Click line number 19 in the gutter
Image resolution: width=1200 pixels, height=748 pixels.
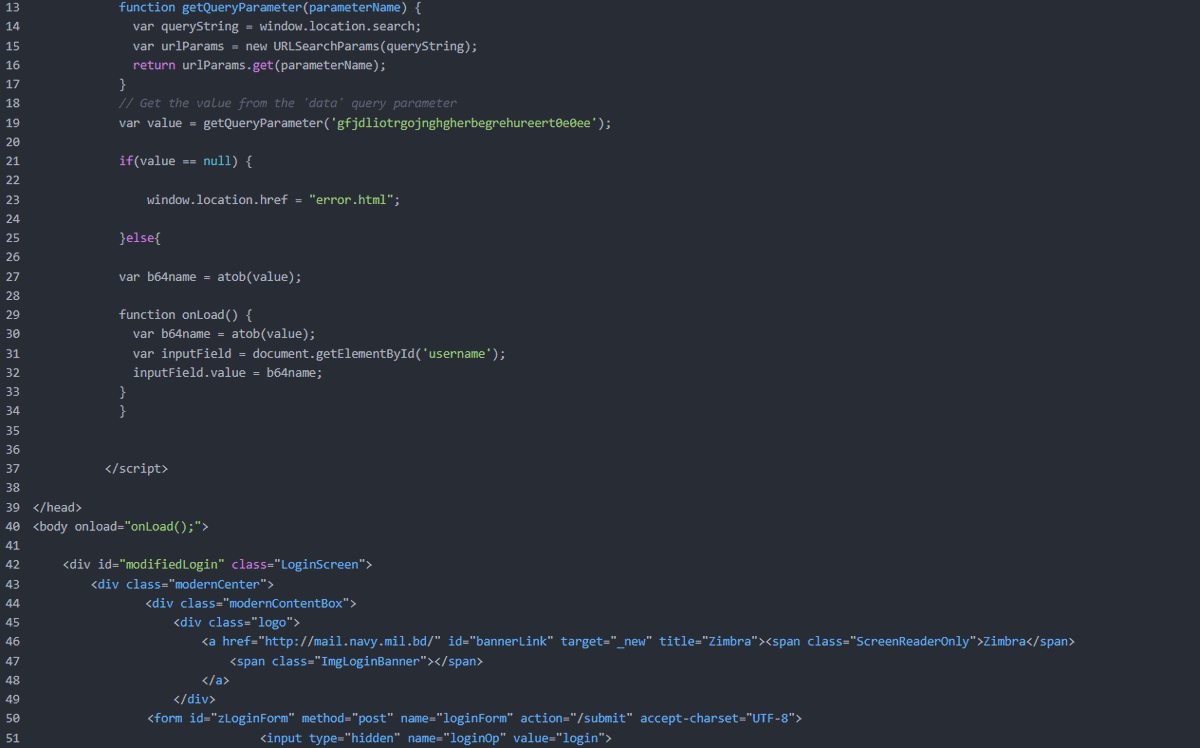pyautogui.click(x=12, y=123)
